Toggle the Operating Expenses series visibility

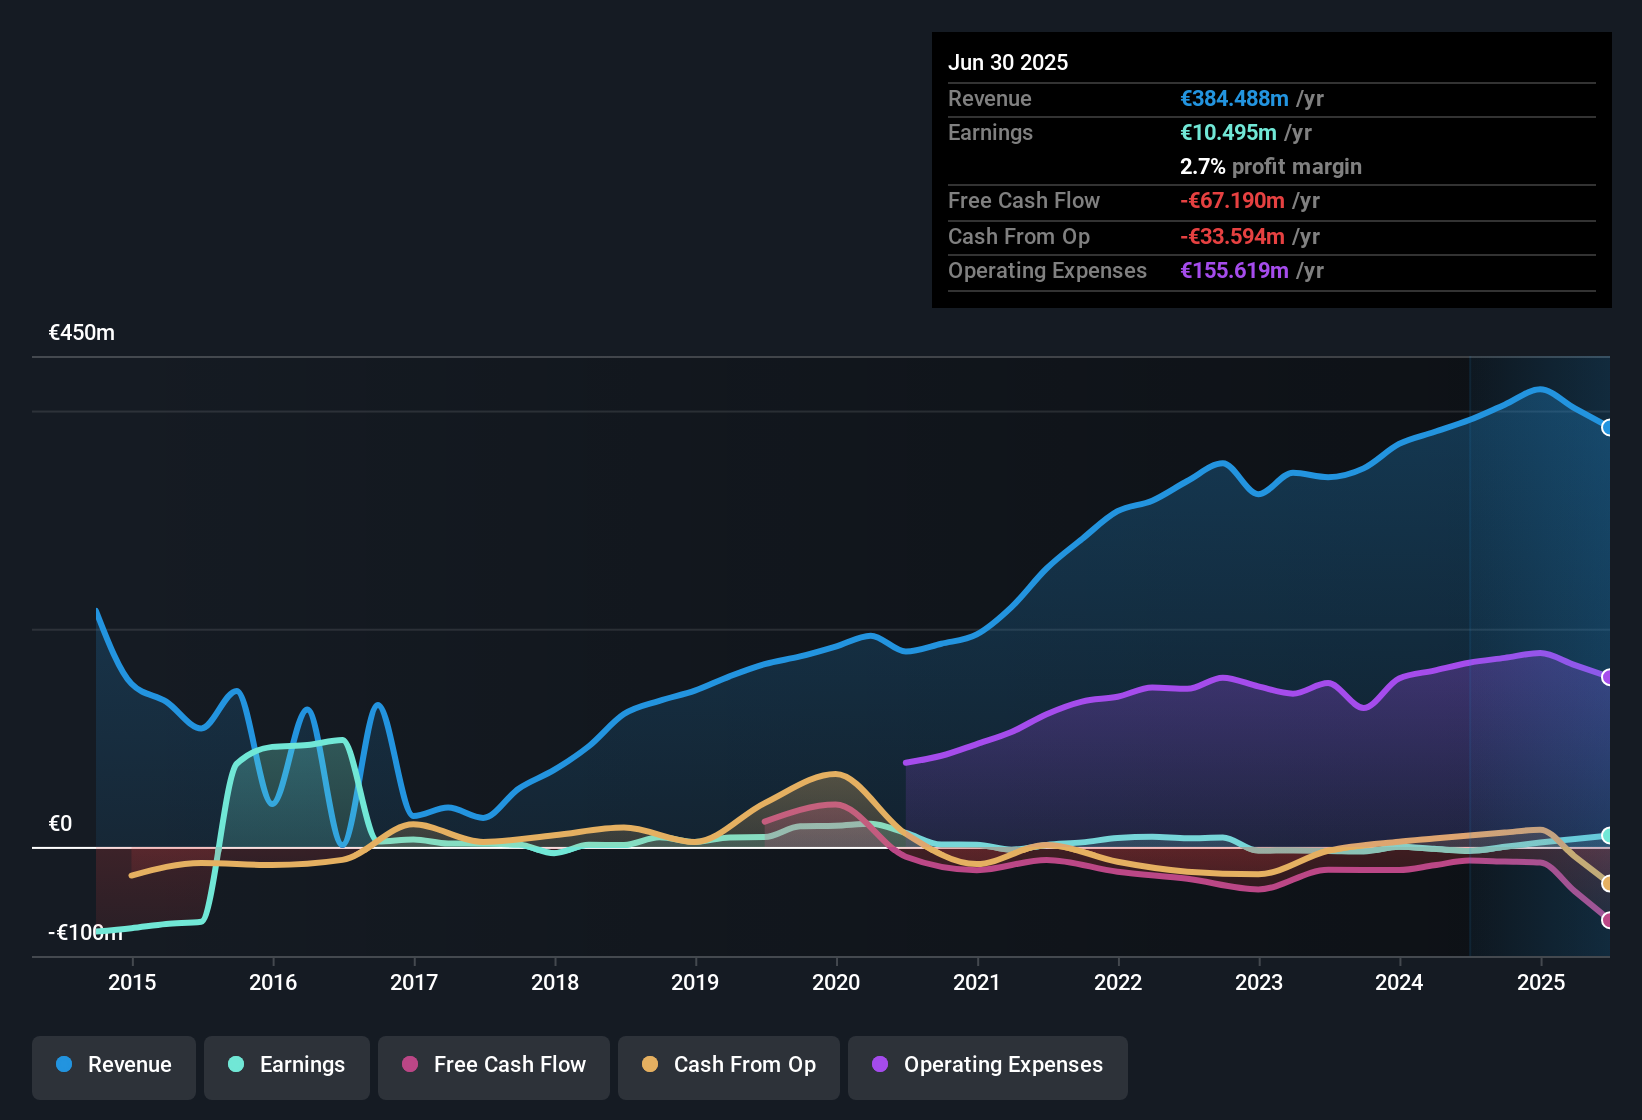pos(987,1065)
